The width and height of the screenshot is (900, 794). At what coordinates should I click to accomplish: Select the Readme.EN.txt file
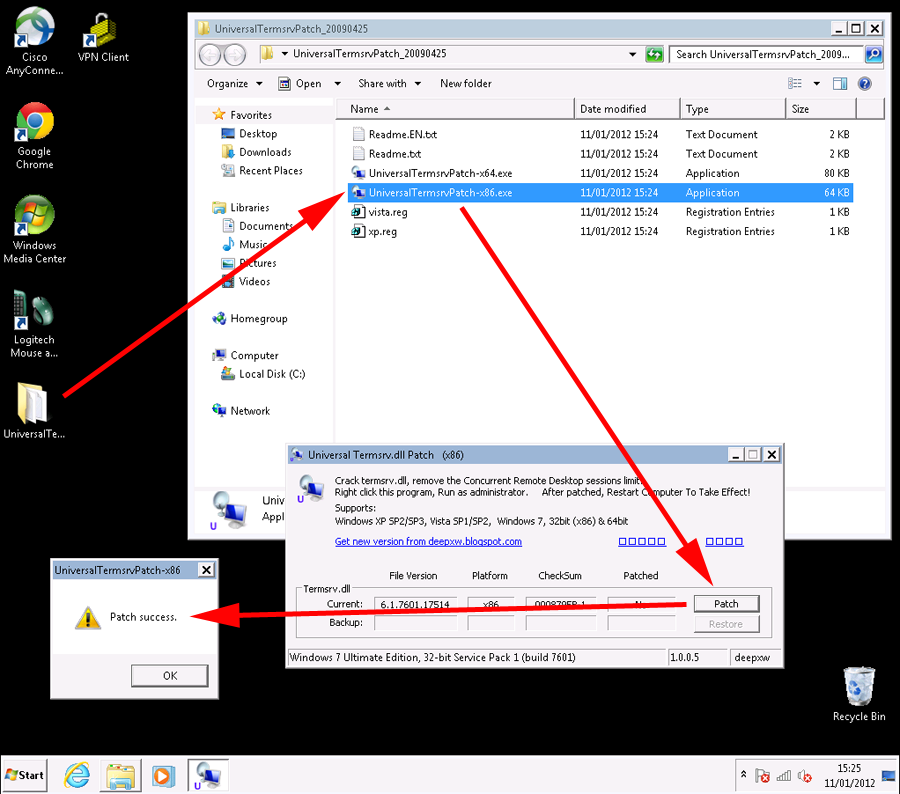coord(600,134)
